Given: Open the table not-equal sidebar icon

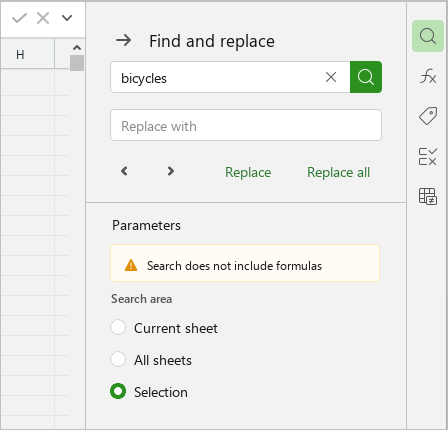Looking at the screenshot, I should (428, 196).
